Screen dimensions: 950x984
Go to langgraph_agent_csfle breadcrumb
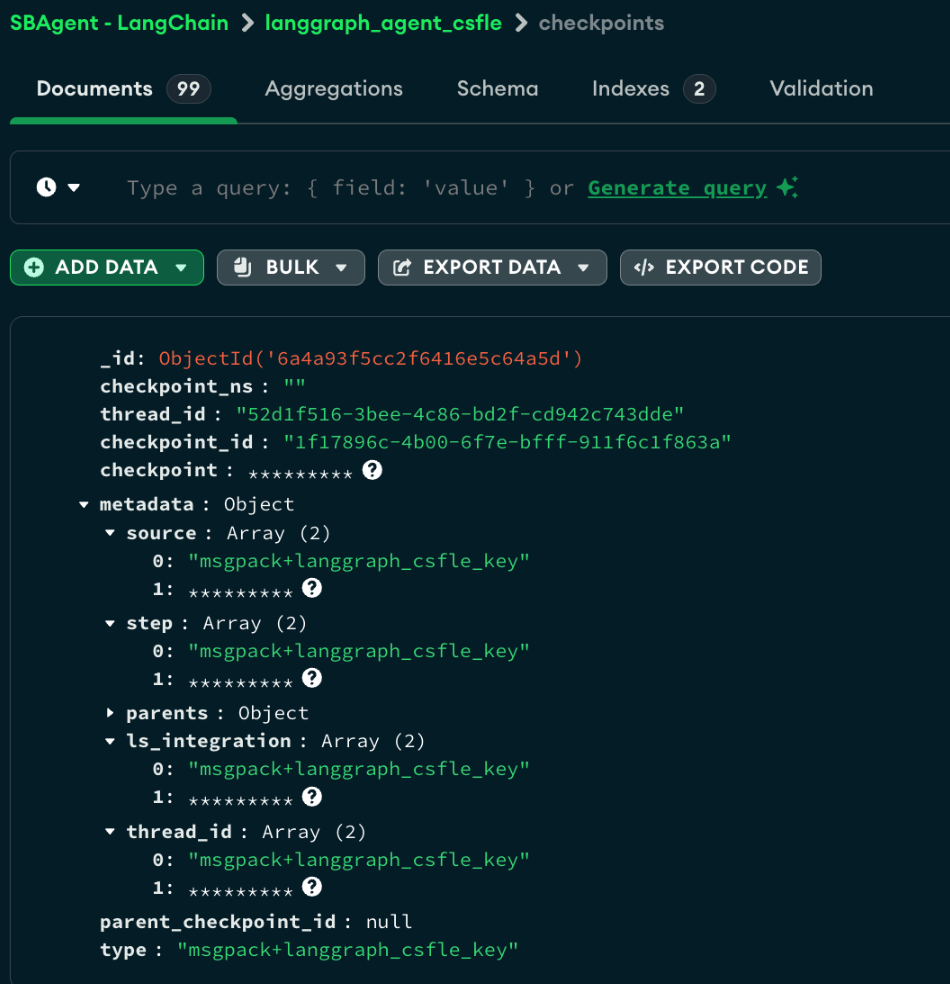tap(383, 23)
